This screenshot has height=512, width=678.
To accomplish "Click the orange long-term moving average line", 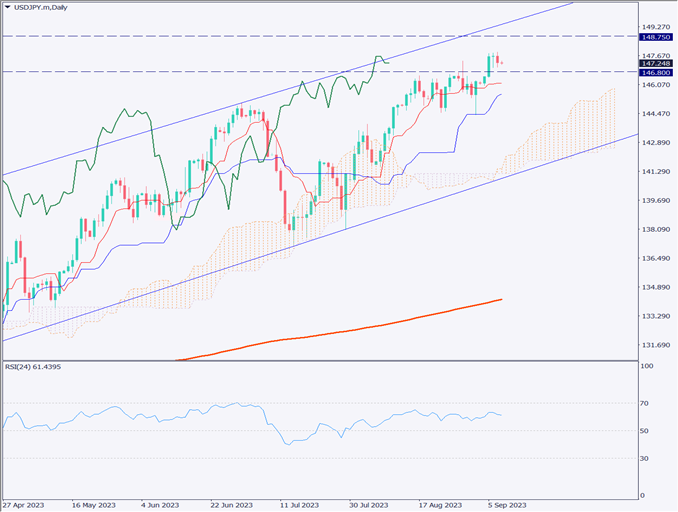I will coord(350,330).
